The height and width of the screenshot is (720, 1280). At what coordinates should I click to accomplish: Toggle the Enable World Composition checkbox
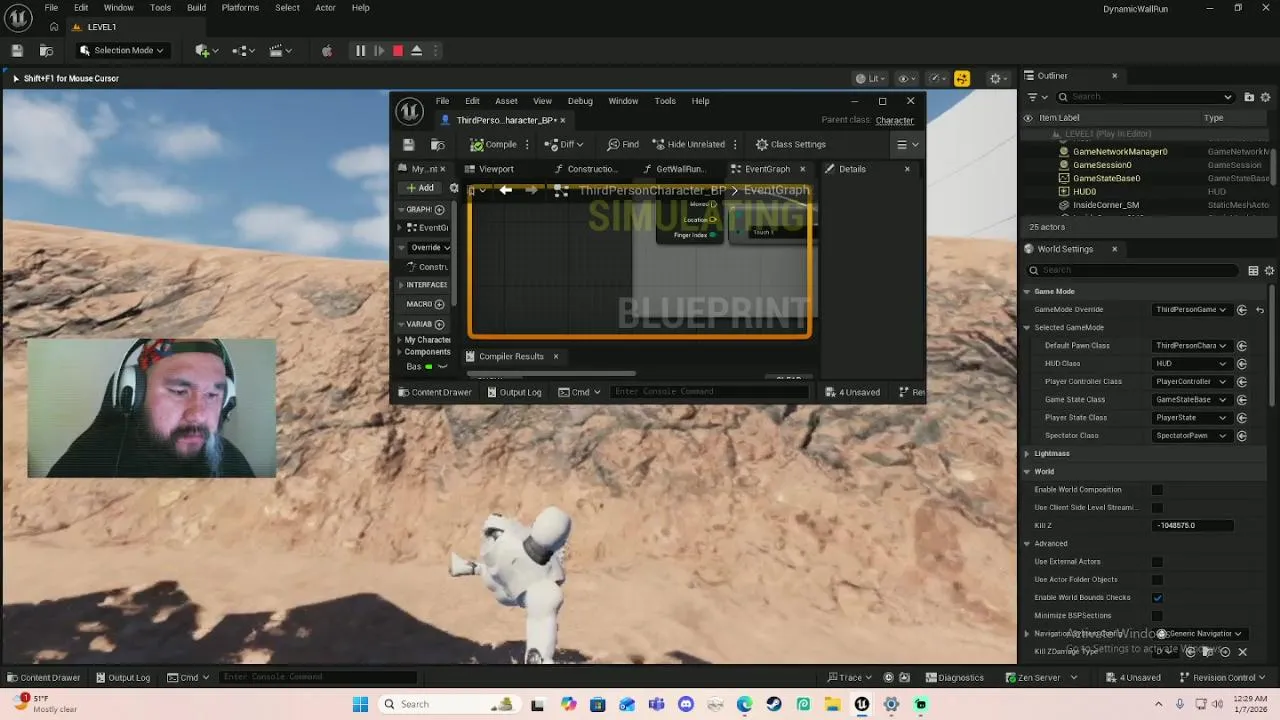(1157, 490)
